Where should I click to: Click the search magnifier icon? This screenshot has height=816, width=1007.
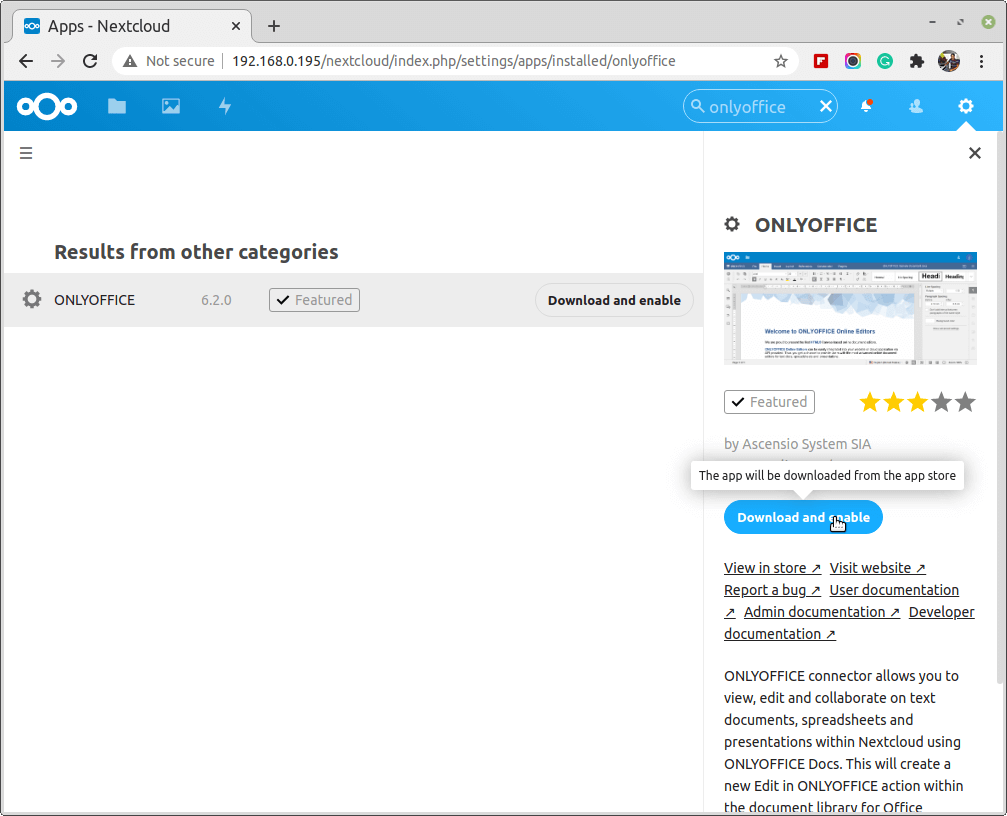click(x=697, y=106)
